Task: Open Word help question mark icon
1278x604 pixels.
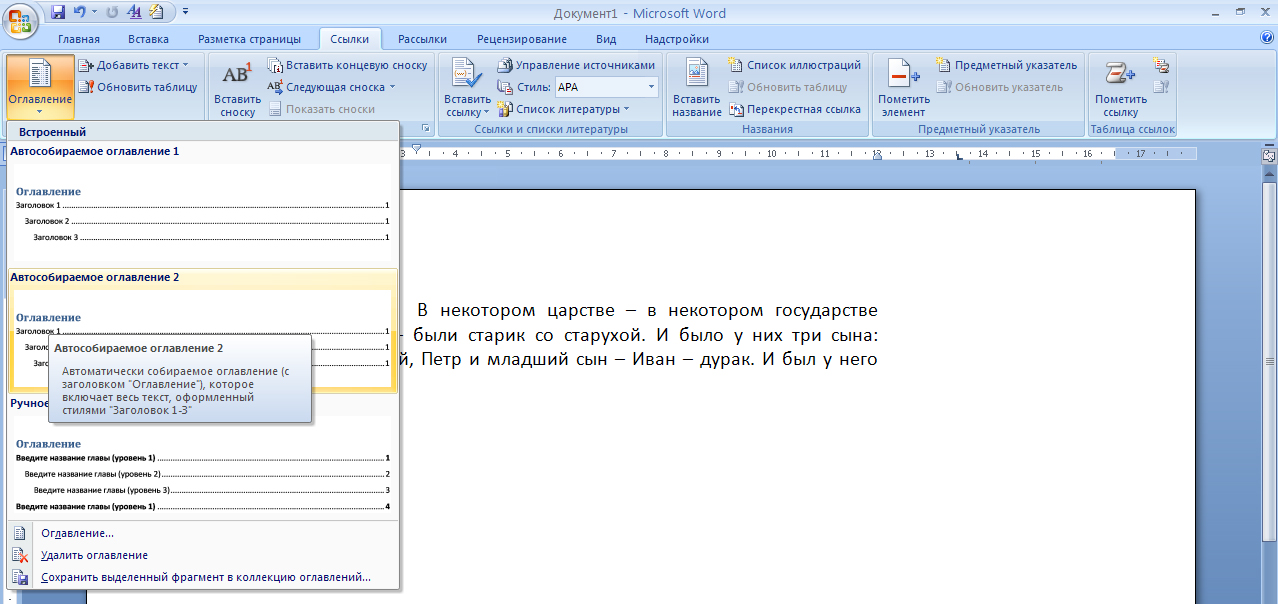Action: [1267, 38]
